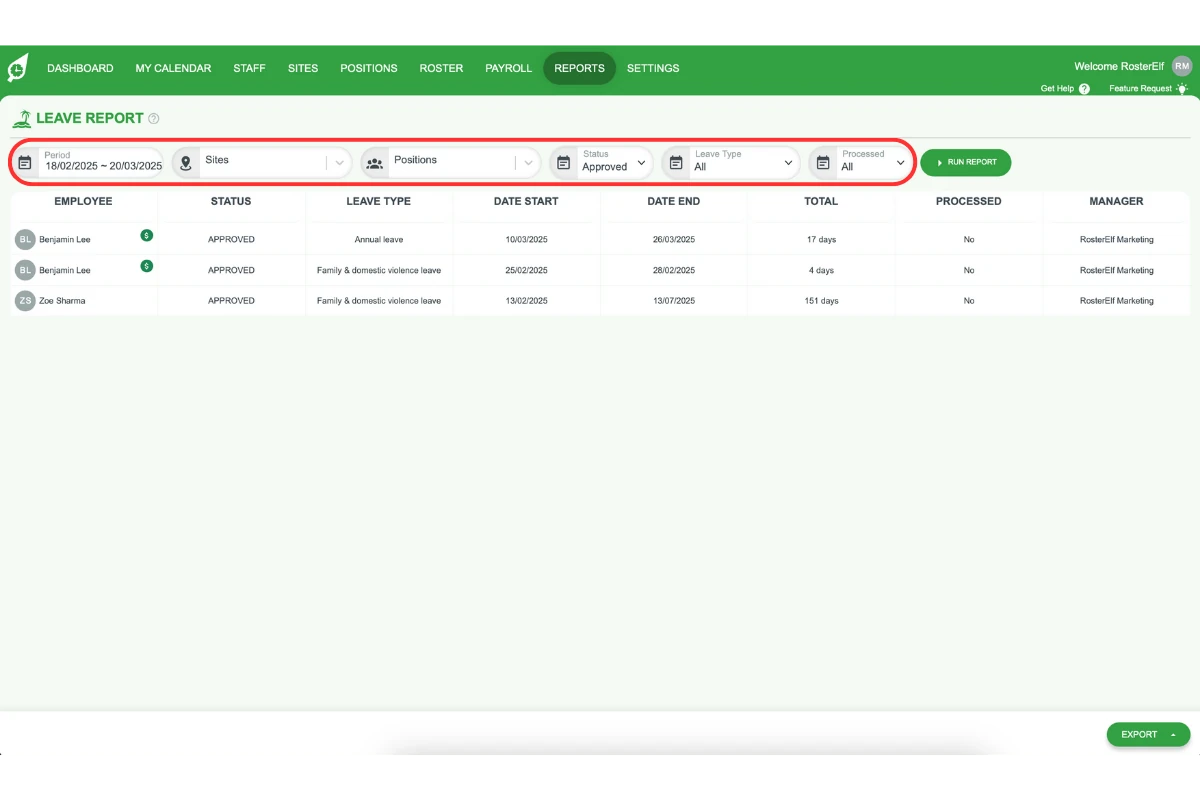
Task: Click the 10/03/2025 start date cell
Action: 526,240
